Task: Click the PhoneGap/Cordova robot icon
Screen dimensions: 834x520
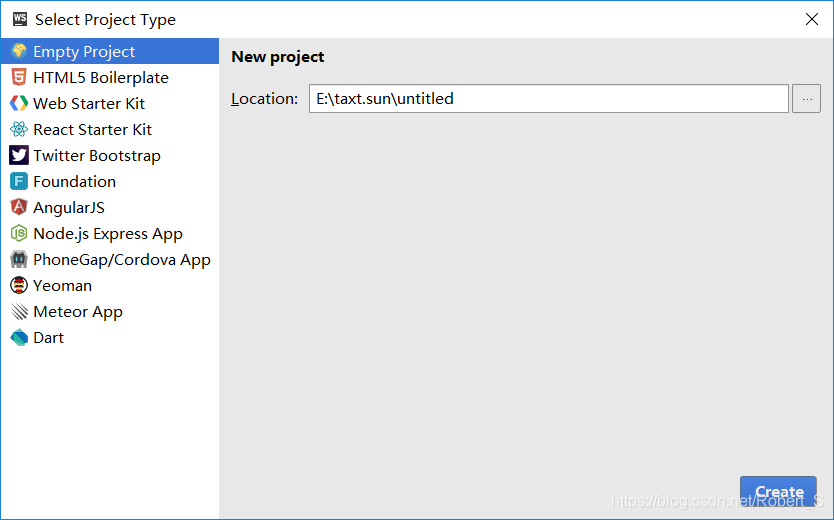Action: coord(19,259)
